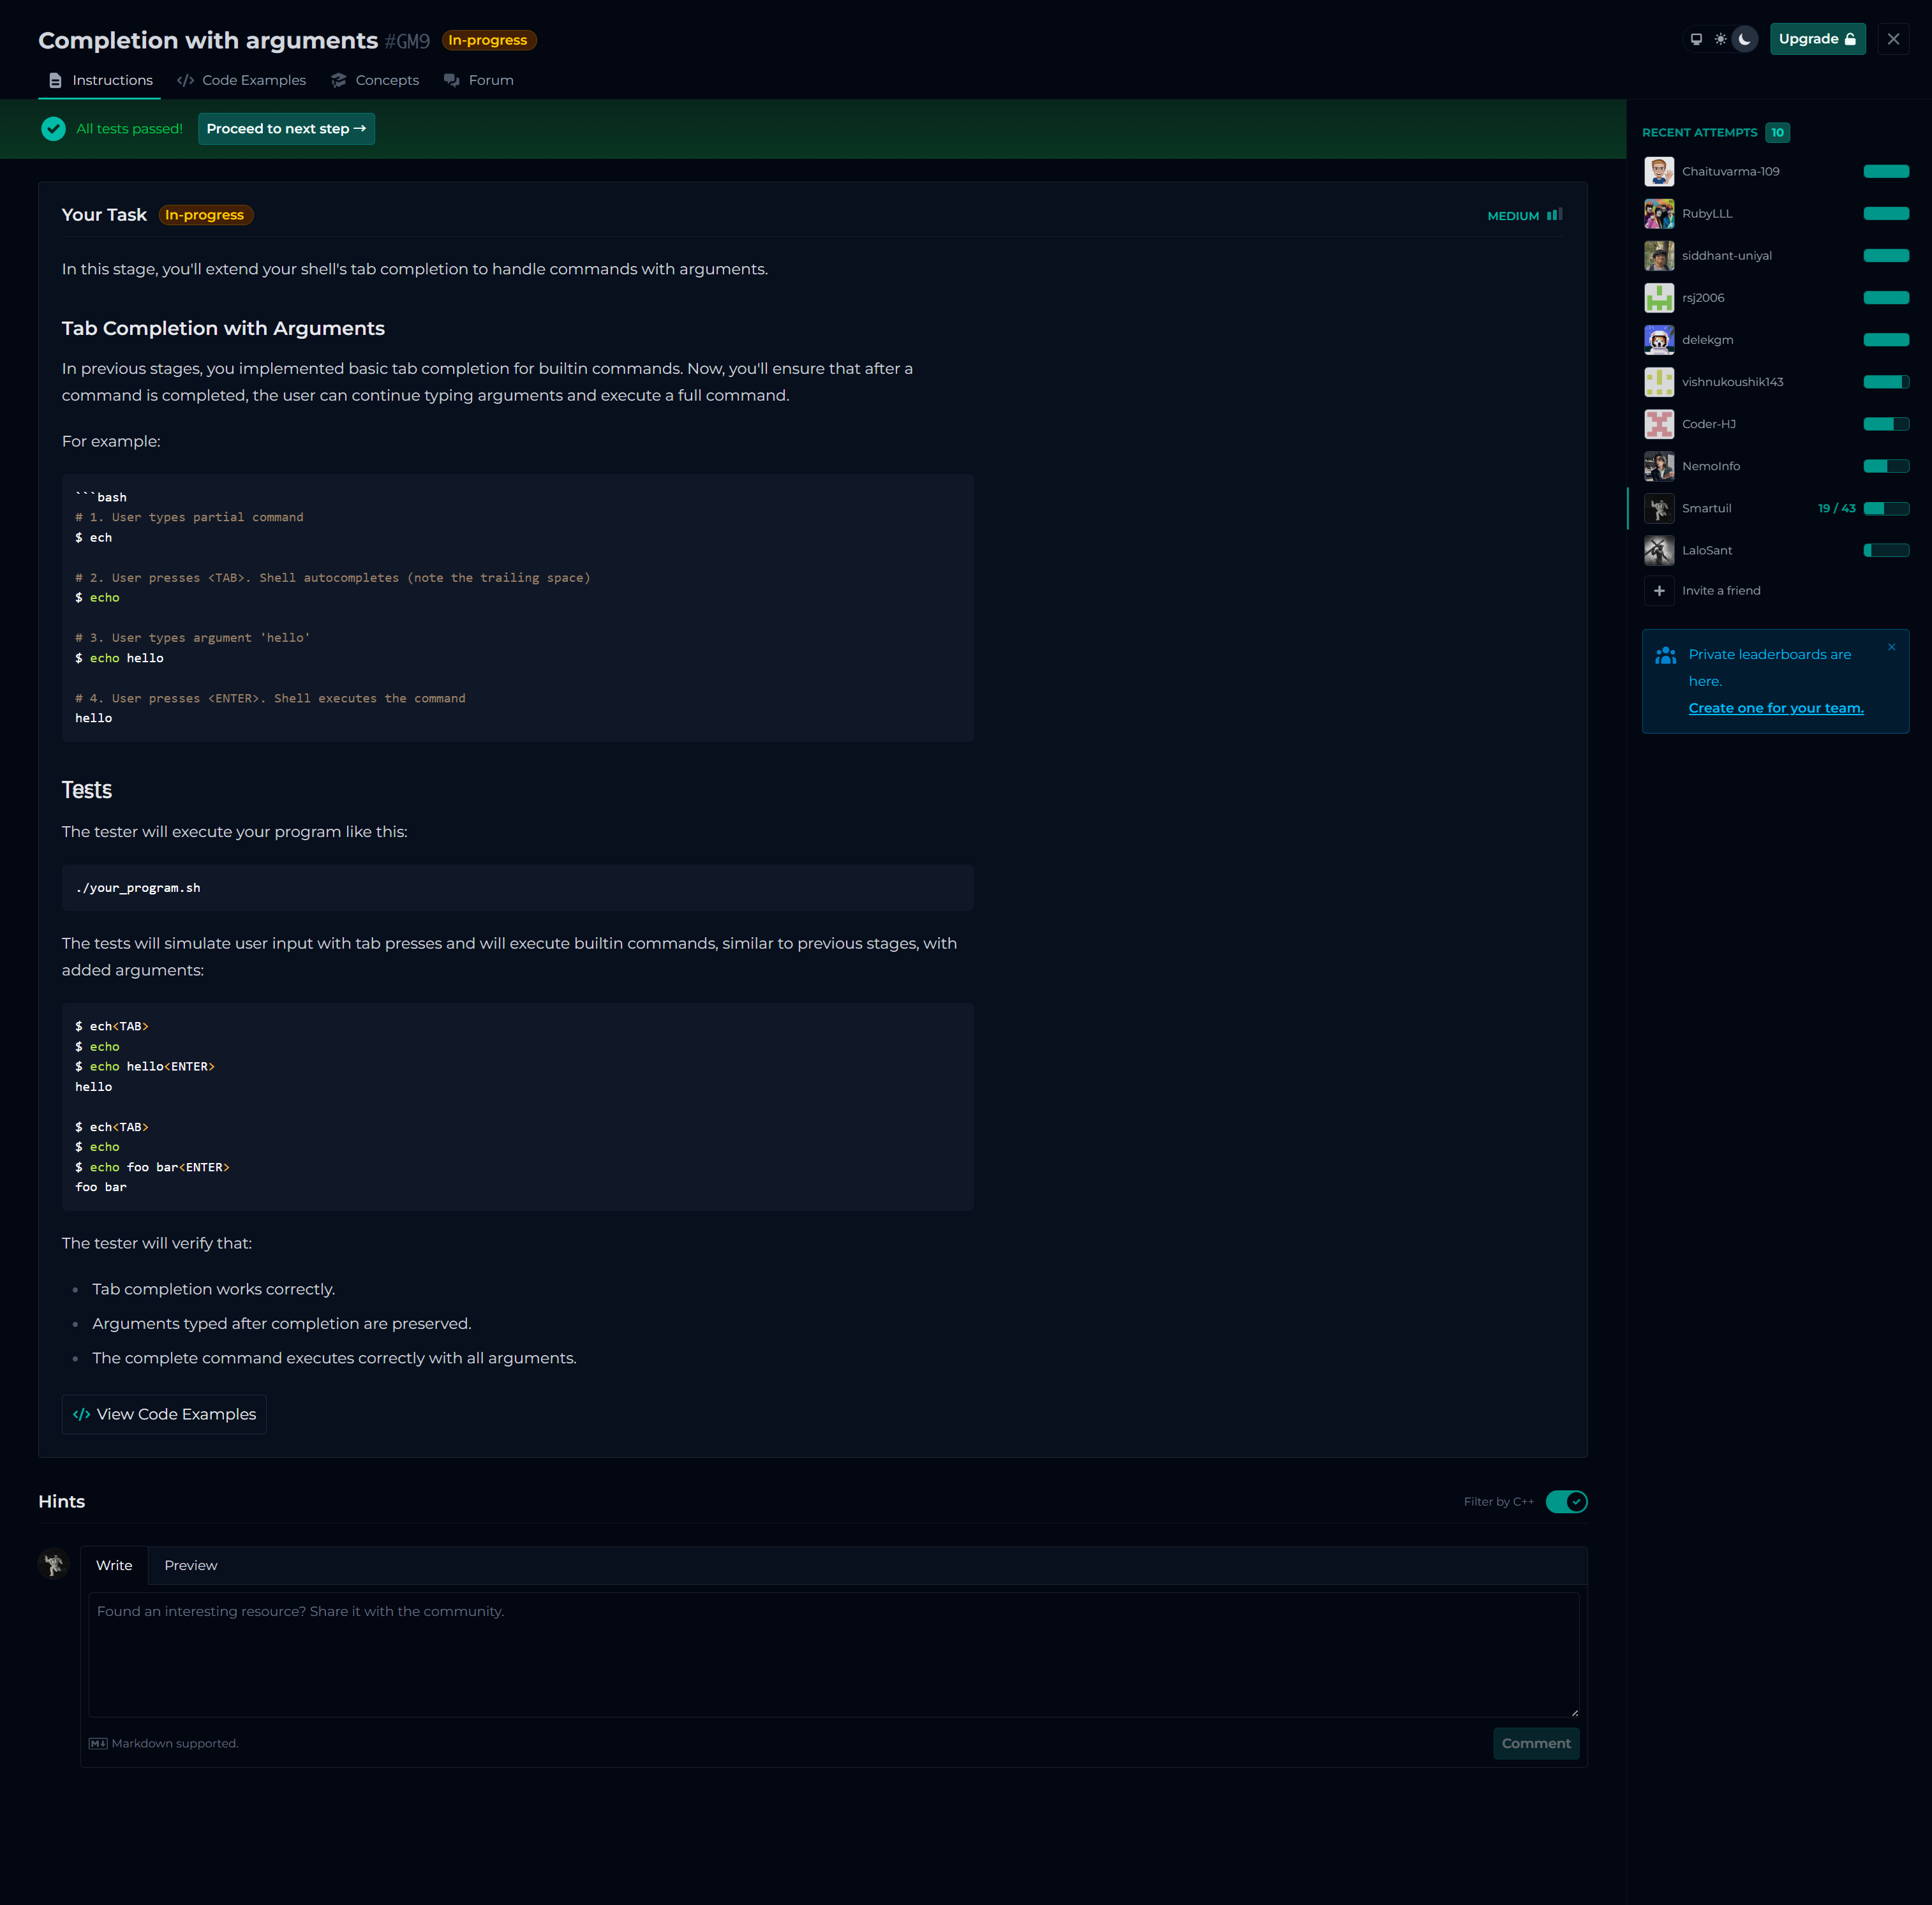Image resolution: width=1932 pixels, height=1905 pixels.
Task: Click the plus icon beside Invite a friend
Action: click(x=1659, y=591)
